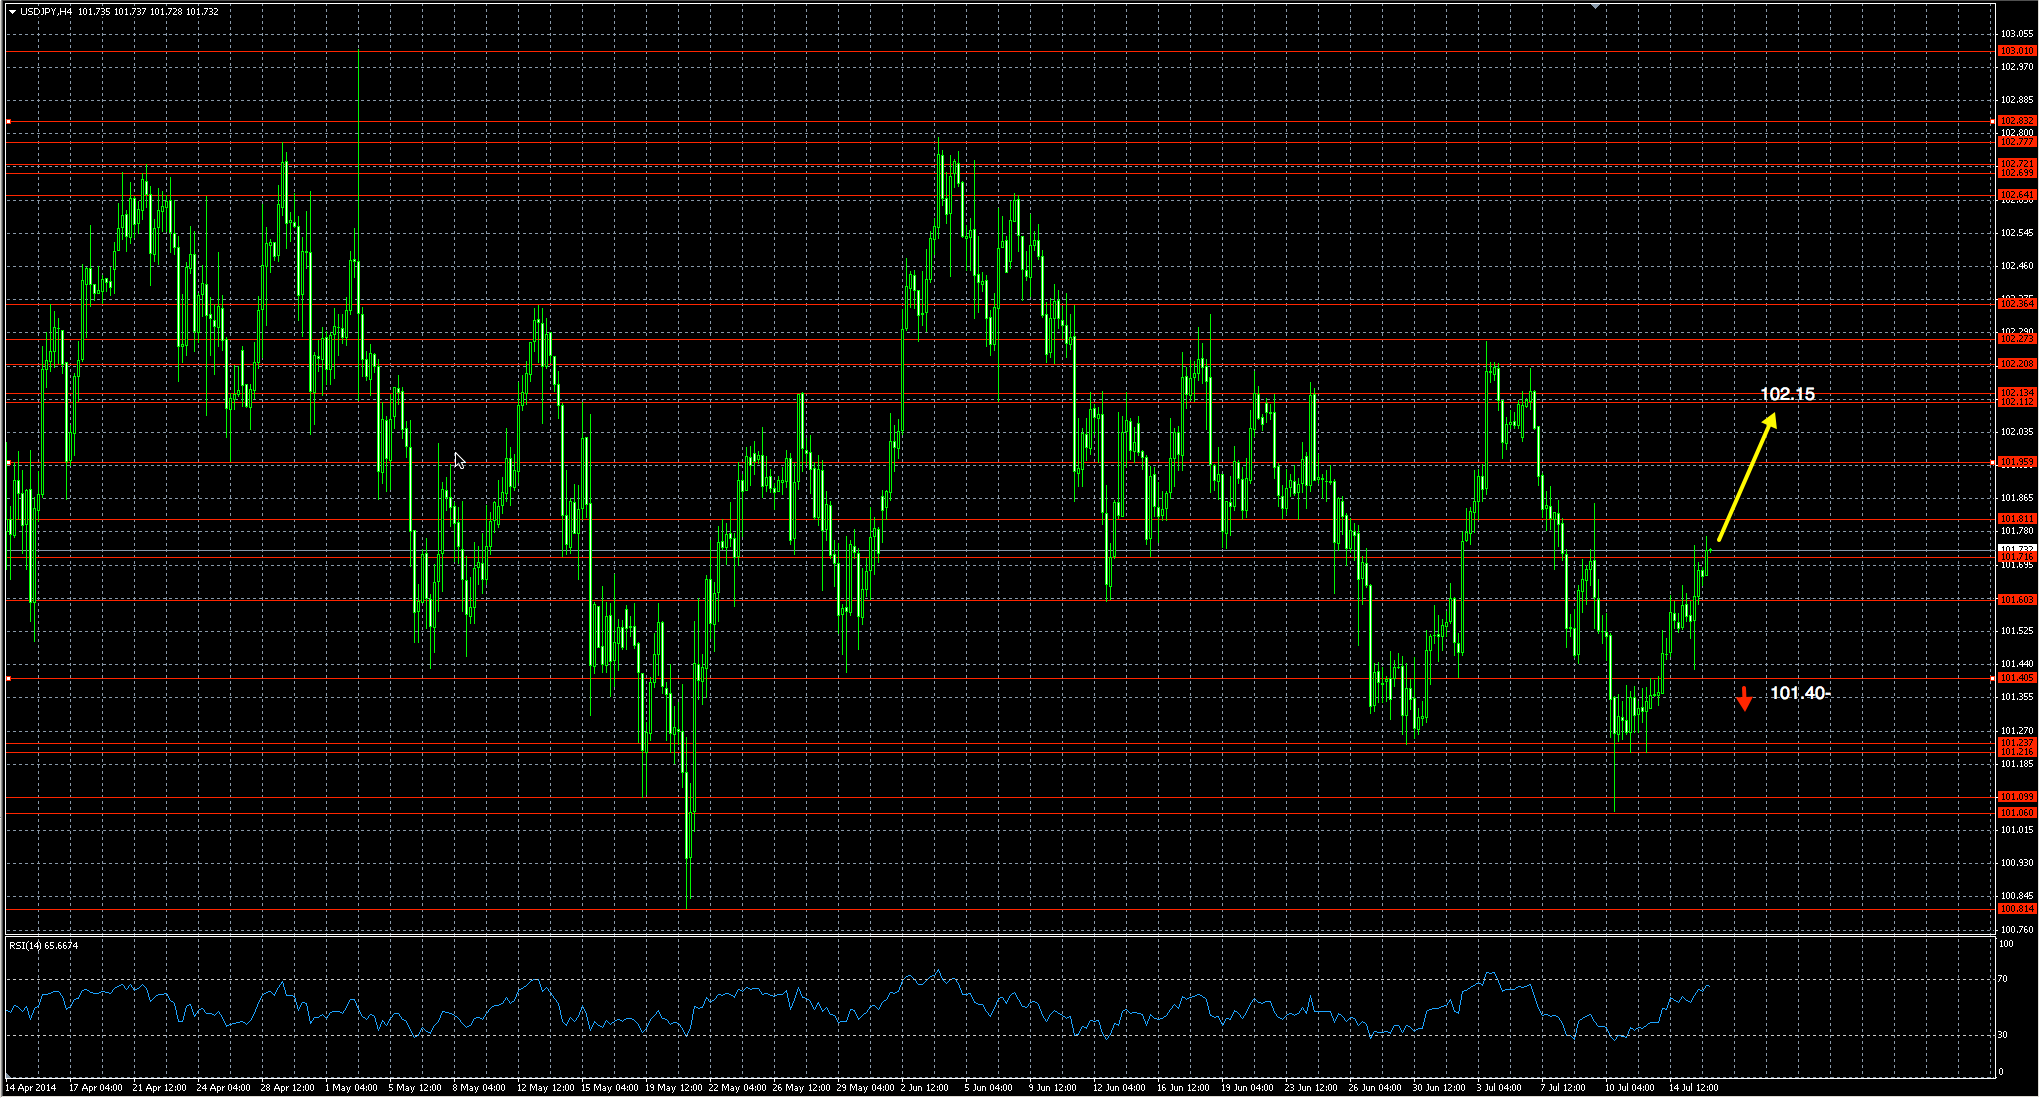The image size is (2039, 1098).
Task: Select the 102.364 red price label
Action: click(2016, 303)
